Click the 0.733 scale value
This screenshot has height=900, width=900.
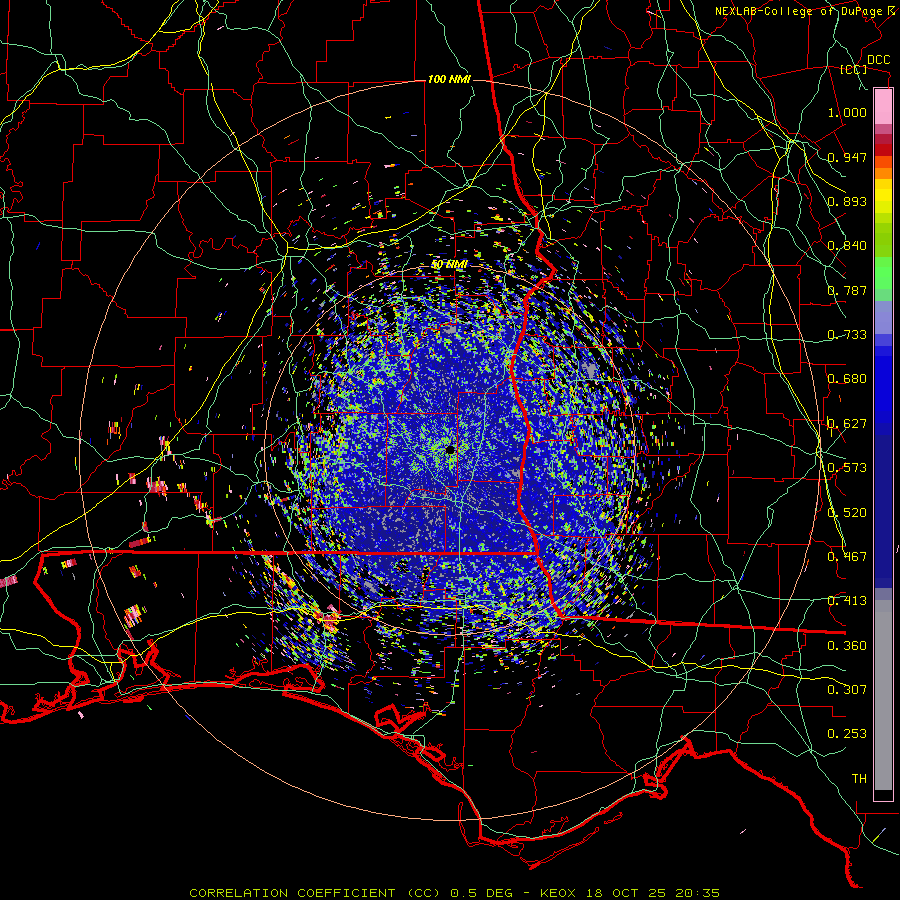847,335
